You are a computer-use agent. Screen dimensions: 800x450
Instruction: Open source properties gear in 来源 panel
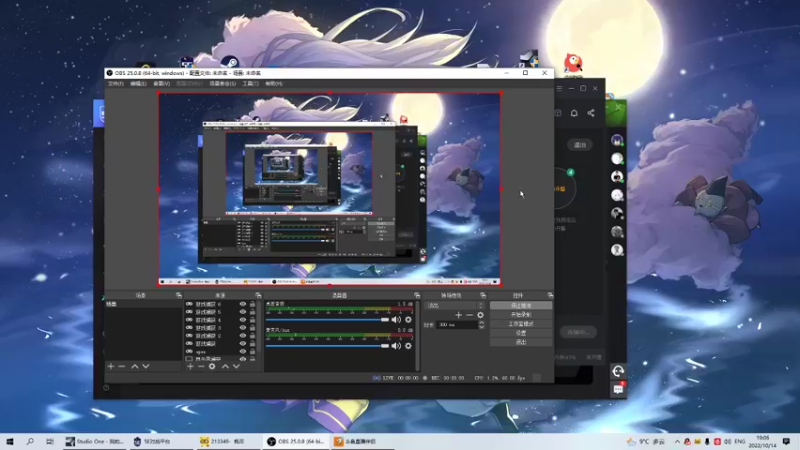(212, 366)
